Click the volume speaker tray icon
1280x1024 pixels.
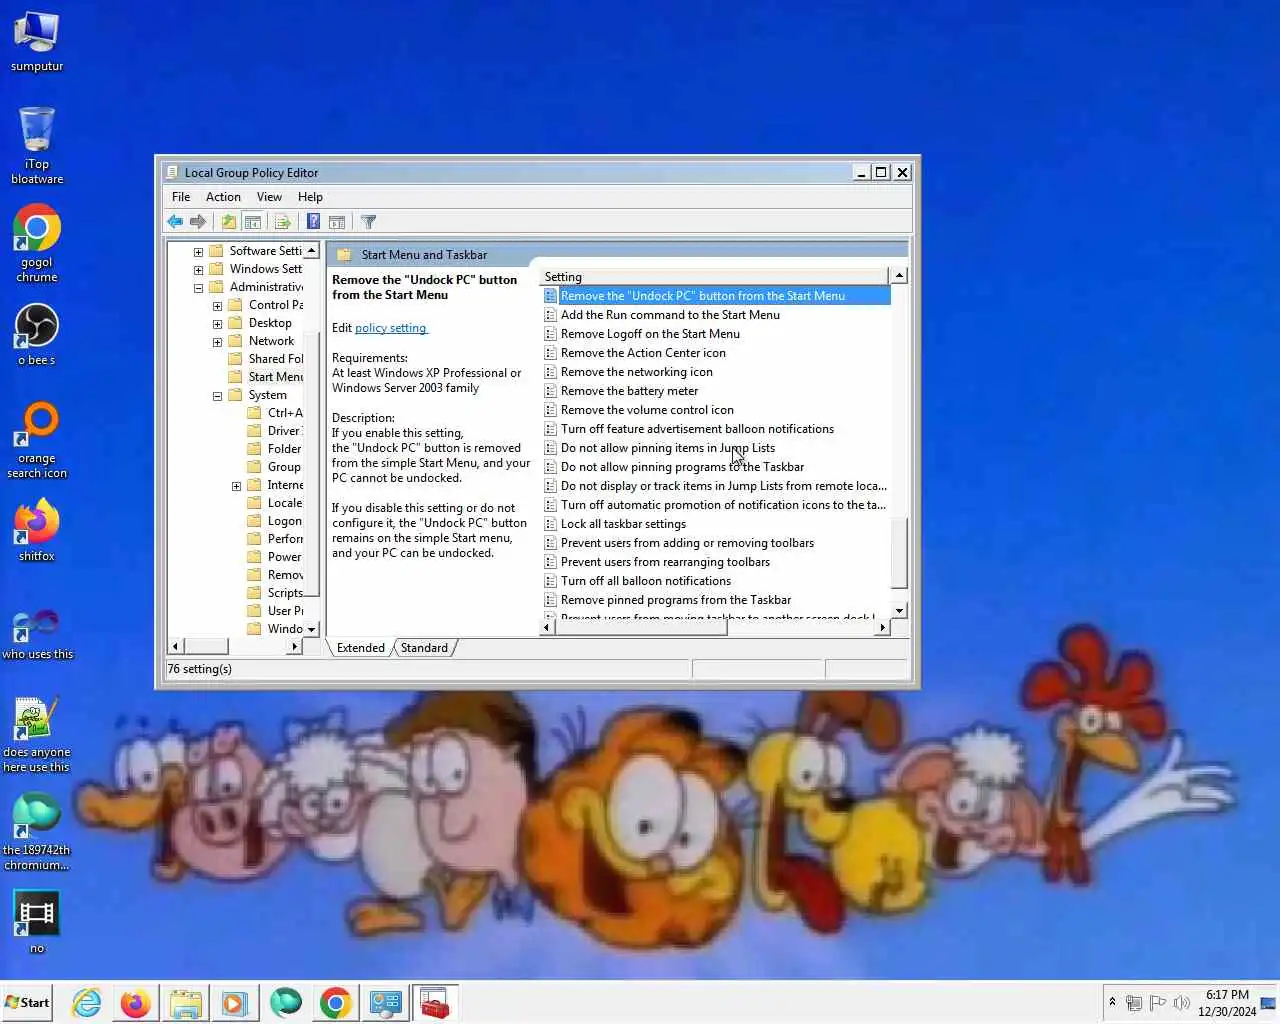point(1181,1003)
